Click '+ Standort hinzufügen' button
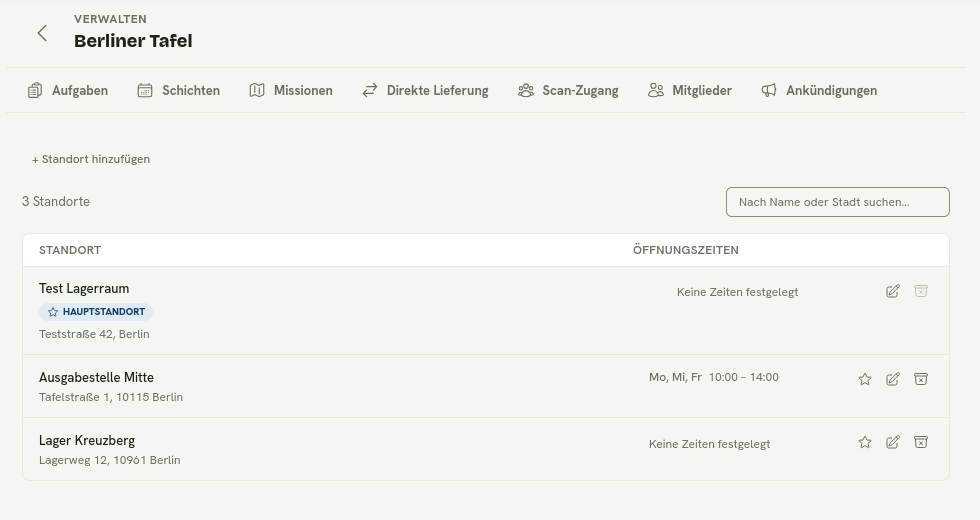The width and height of the screenshot is (980, 520). [x=91, y=159]
